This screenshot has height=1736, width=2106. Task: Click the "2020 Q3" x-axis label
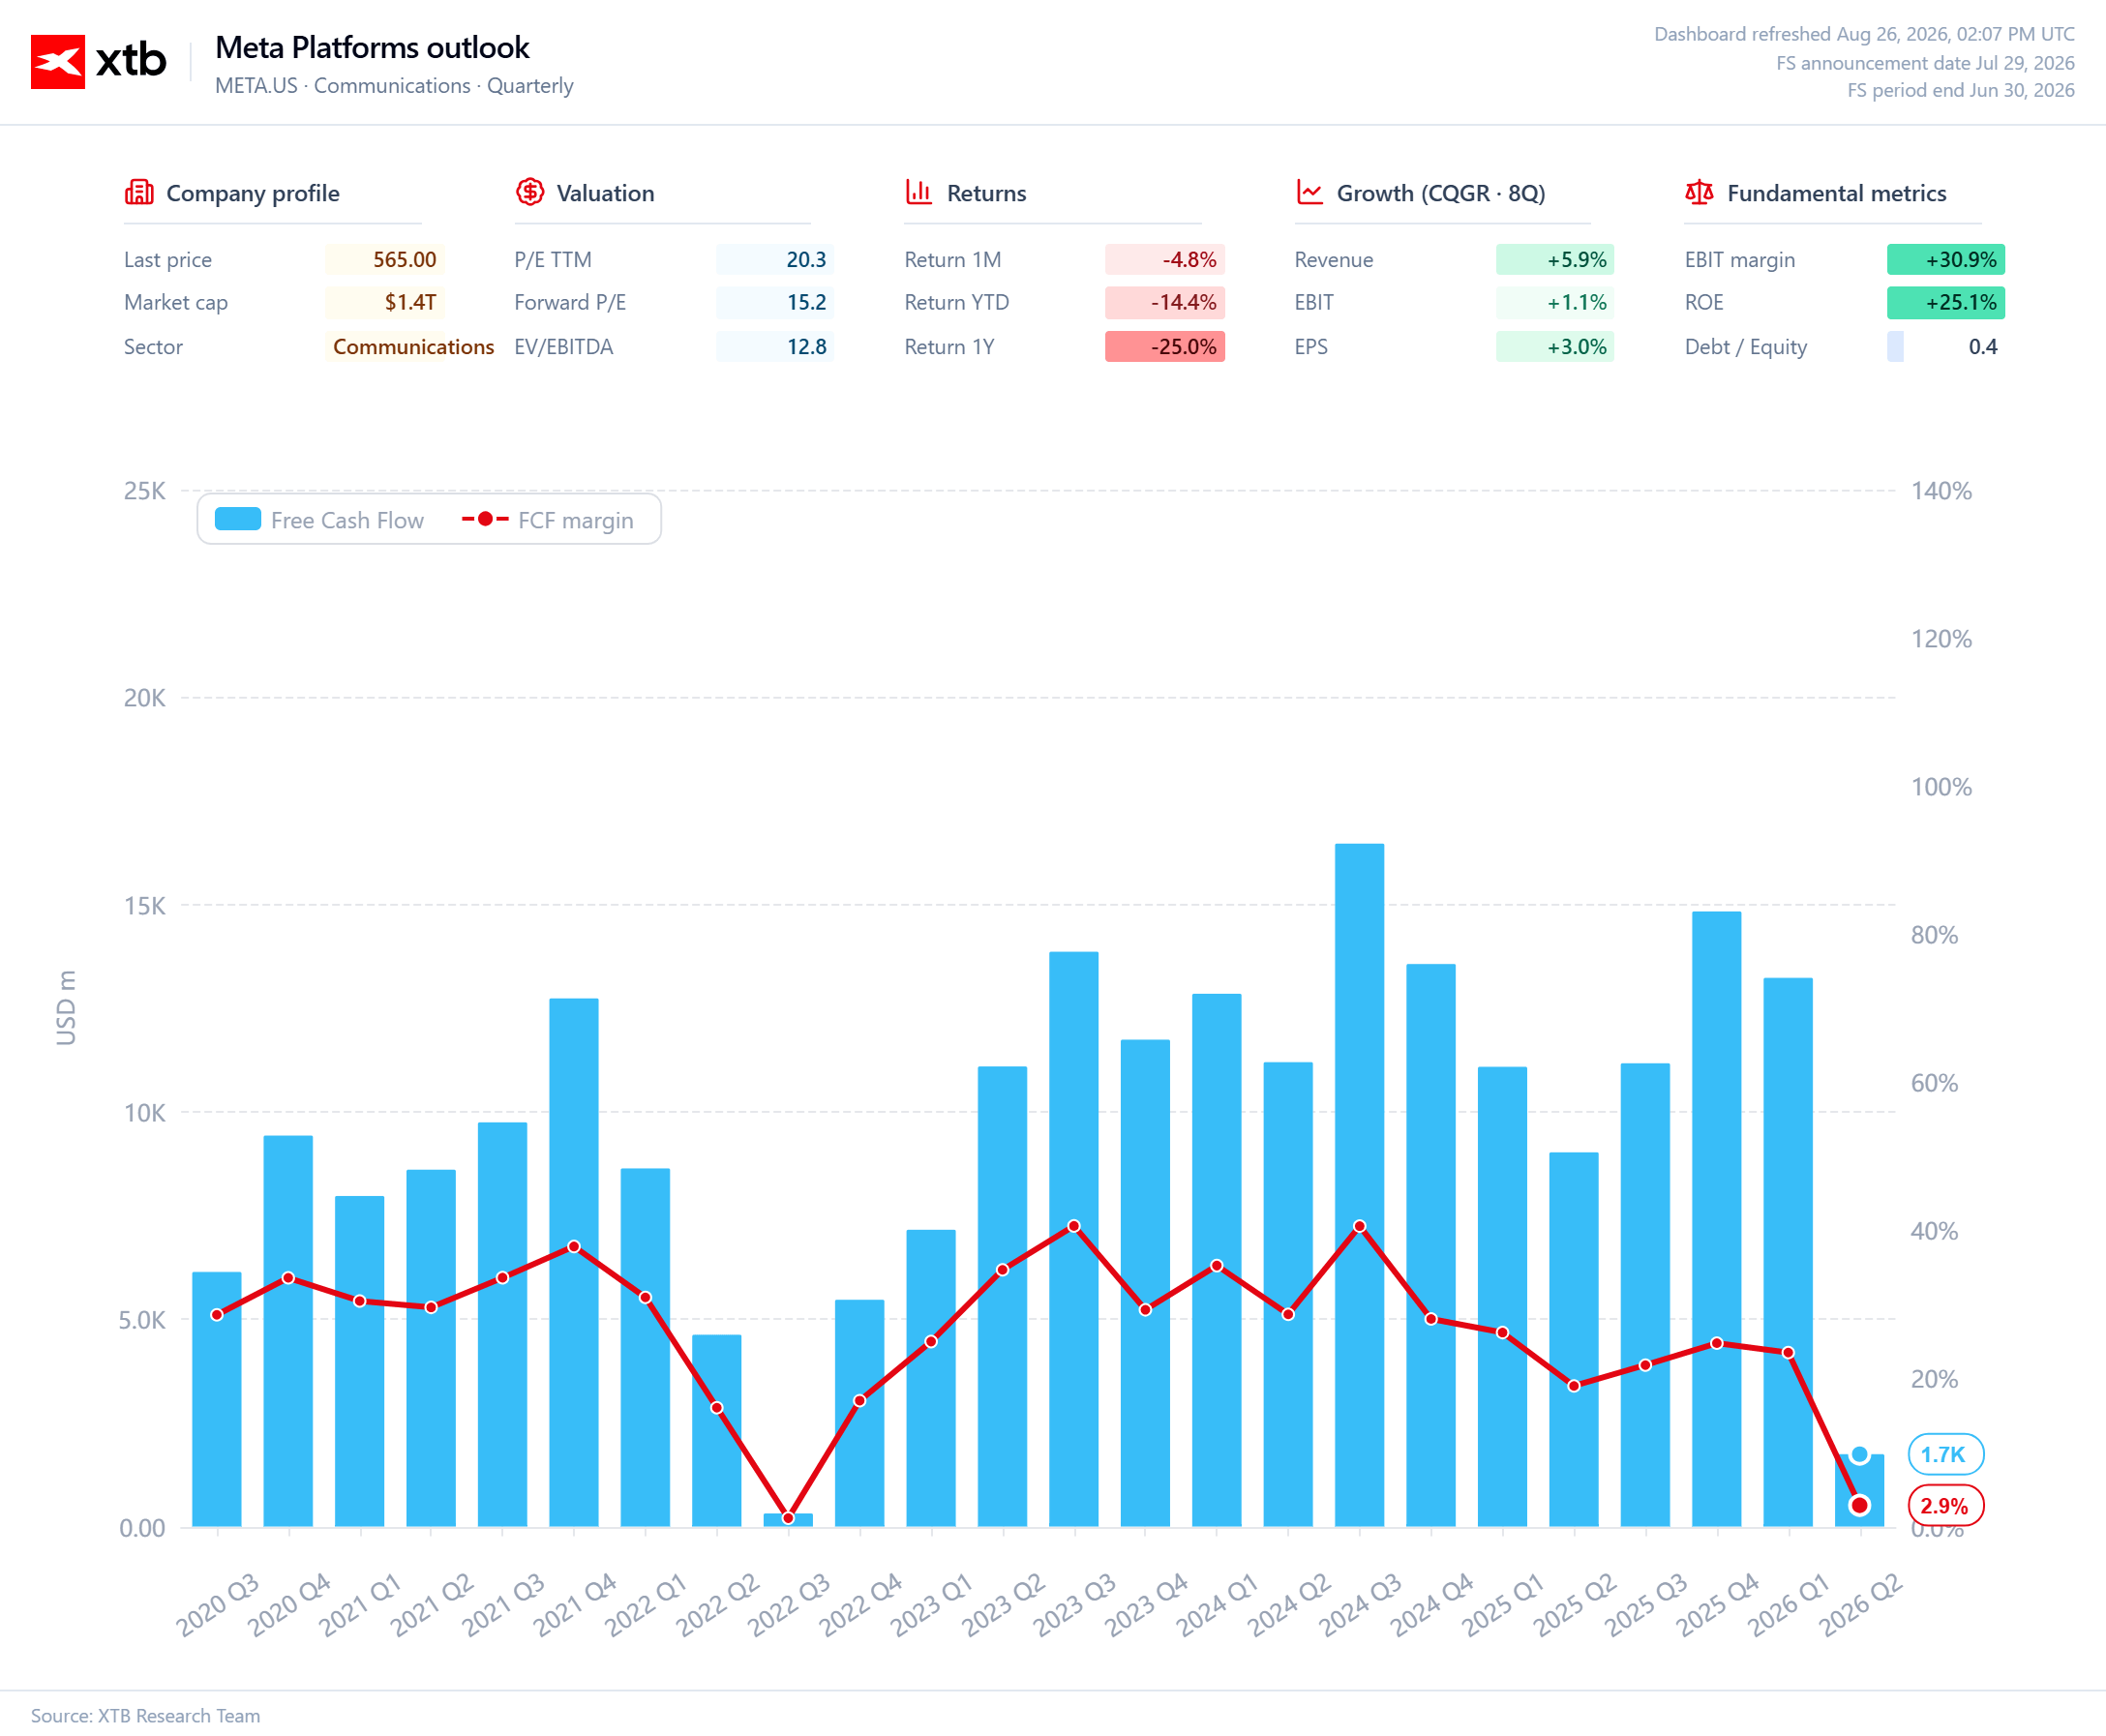click(218, 1604)
